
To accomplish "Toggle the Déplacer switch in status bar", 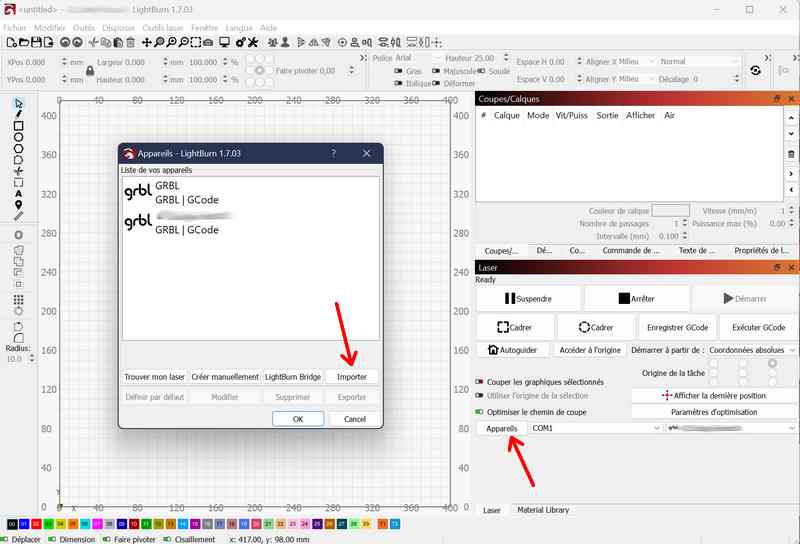I will click(5, 539).
